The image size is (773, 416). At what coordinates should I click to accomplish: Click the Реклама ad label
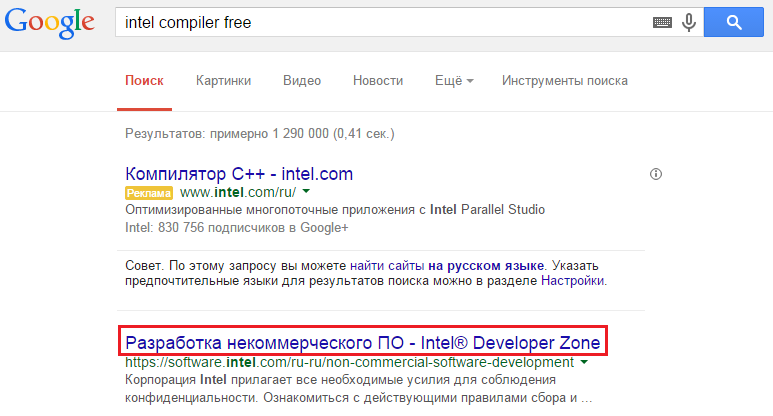coord(149,193)
